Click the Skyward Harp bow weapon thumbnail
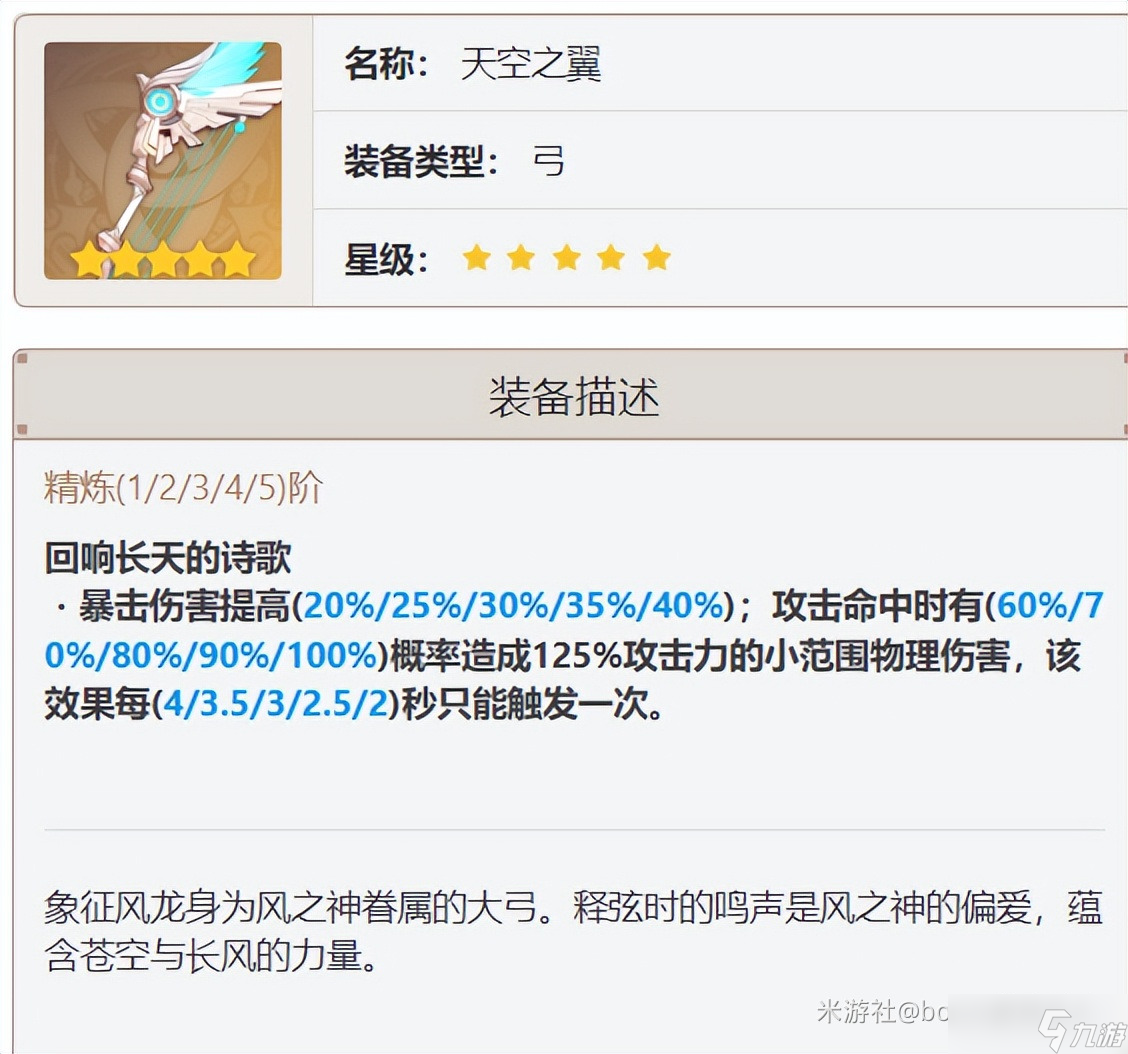Viewport: 1128px width, 1054px height. [x=163, y=160]
